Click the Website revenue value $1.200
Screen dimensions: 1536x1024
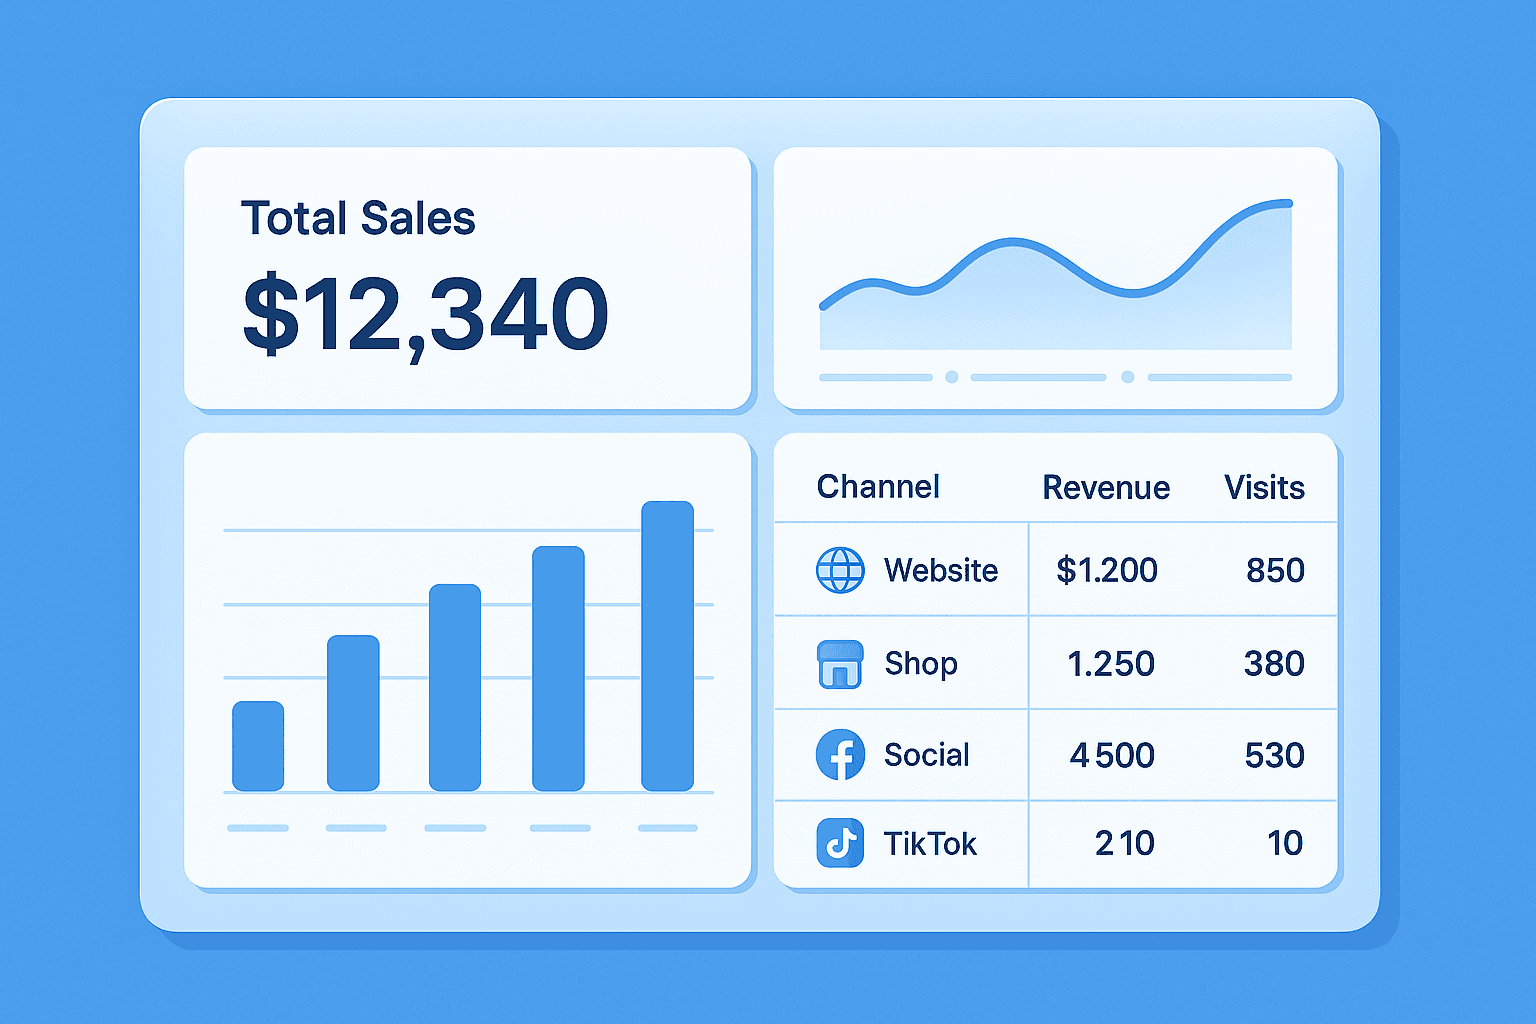(1106, 571)
